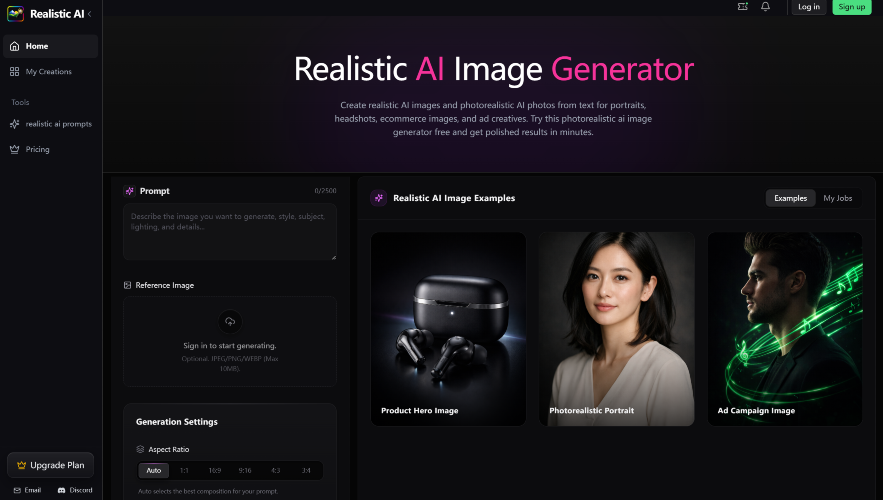Click the 'Tools' sidebar section label
883x500 pixels.
click(x=20, y=102)
